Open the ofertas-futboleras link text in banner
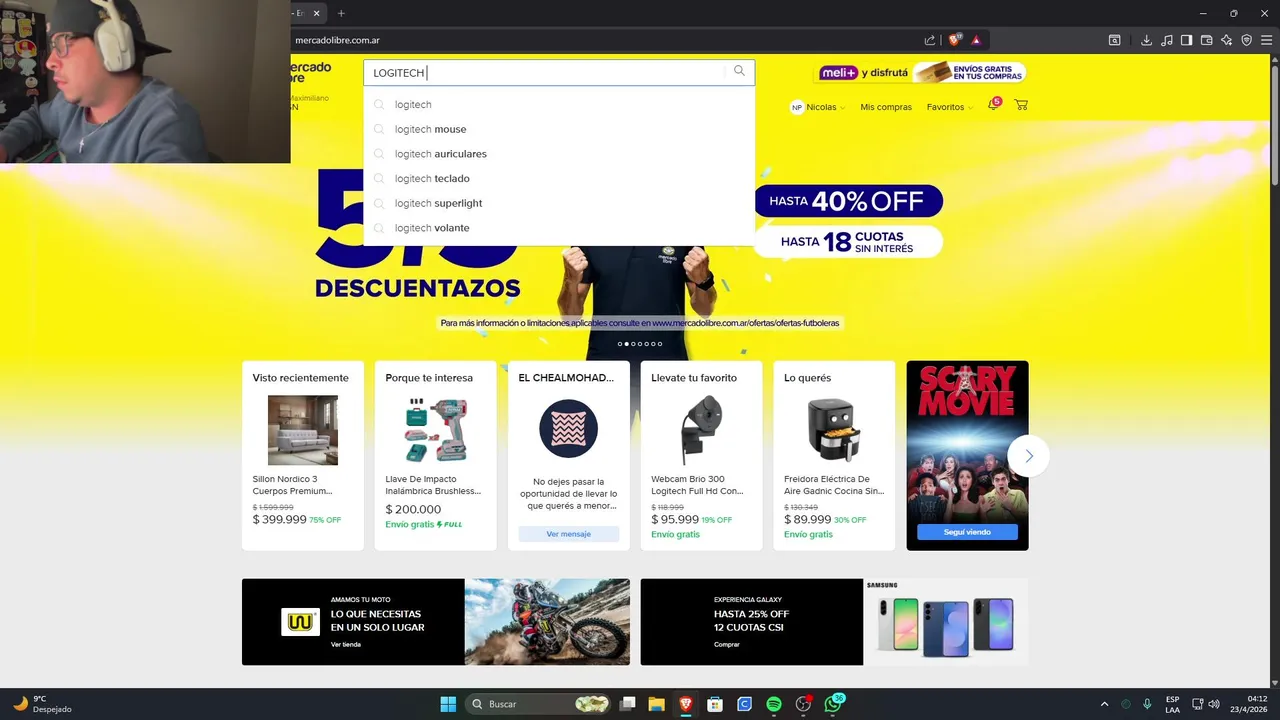1280x720 pixels. coord(746,323)
